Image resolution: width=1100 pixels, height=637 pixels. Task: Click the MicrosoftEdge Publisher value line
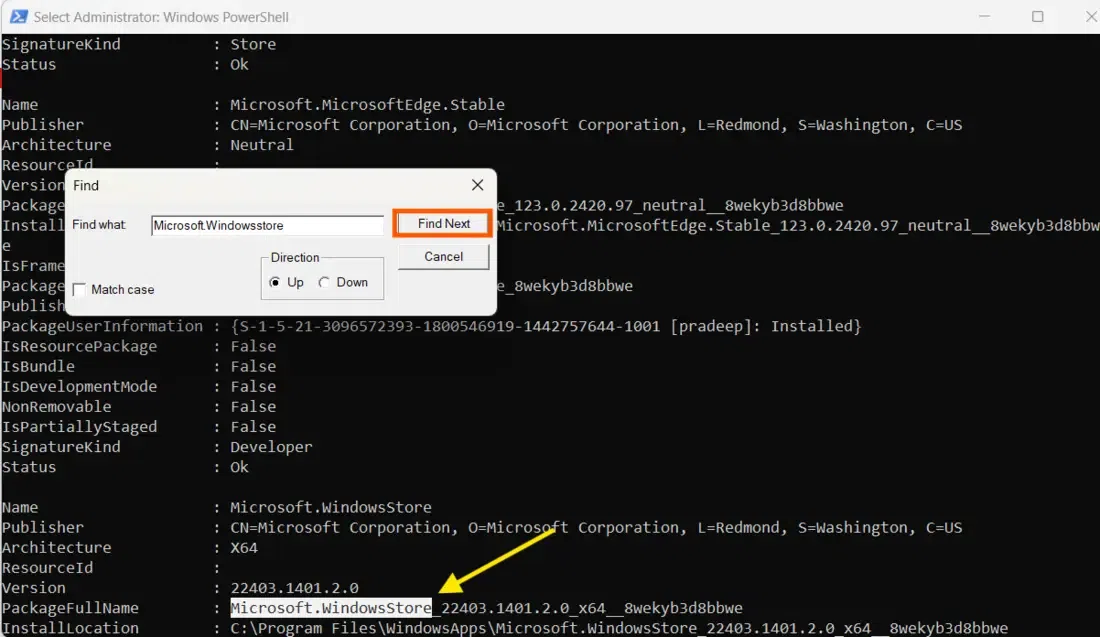[x=596, y=125]
